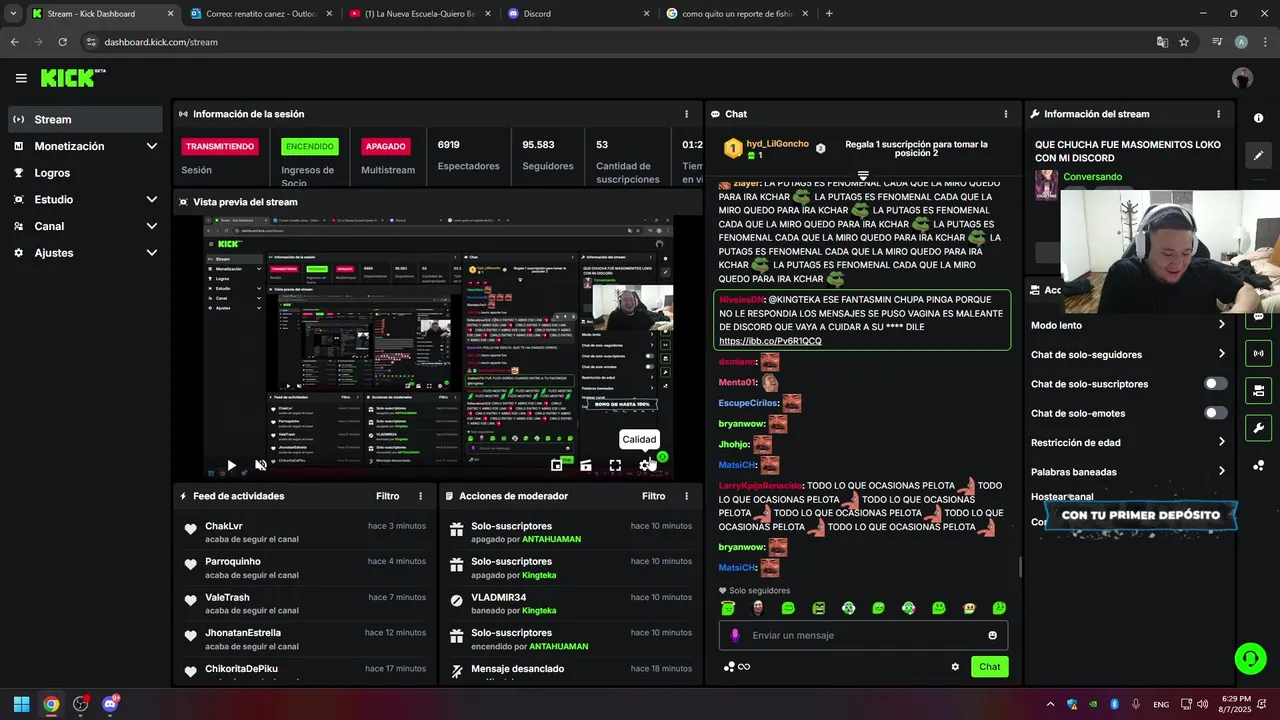Image resolution: width=1280 pixels, height=720 pixels.
Task: Open the hamburger menu beside the Kick logo
Action: pyautogui.click(x=21, y=78)
